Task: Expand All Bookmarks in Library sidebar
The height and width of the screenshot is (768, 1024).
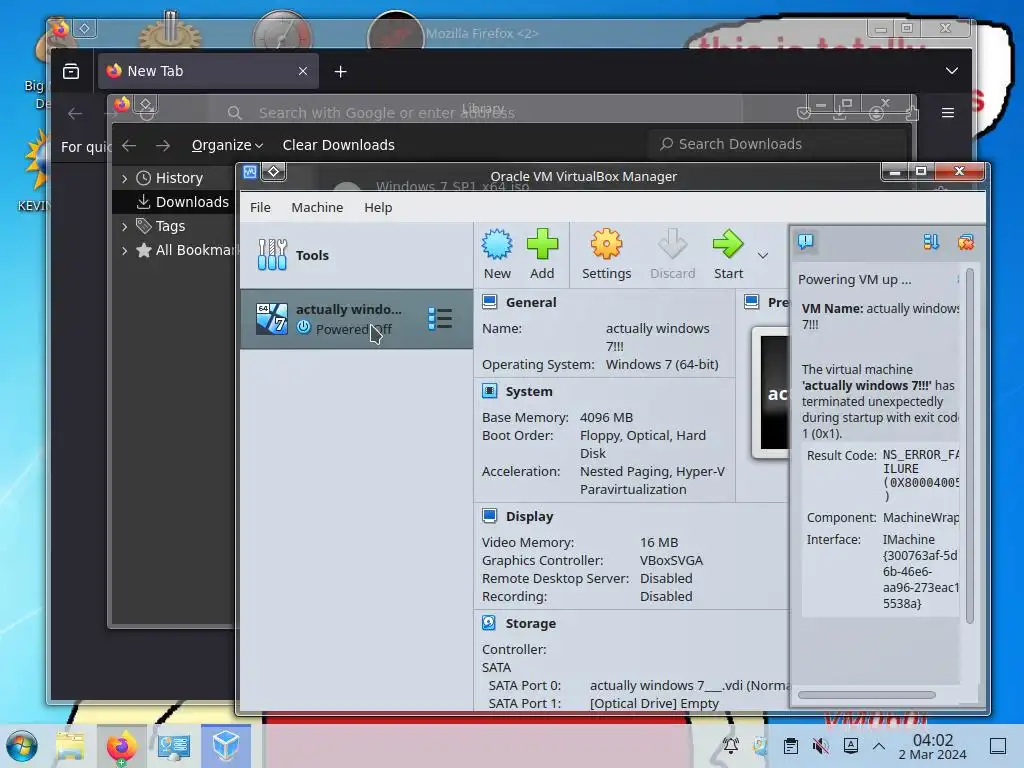Action: [x=125, y=250]
